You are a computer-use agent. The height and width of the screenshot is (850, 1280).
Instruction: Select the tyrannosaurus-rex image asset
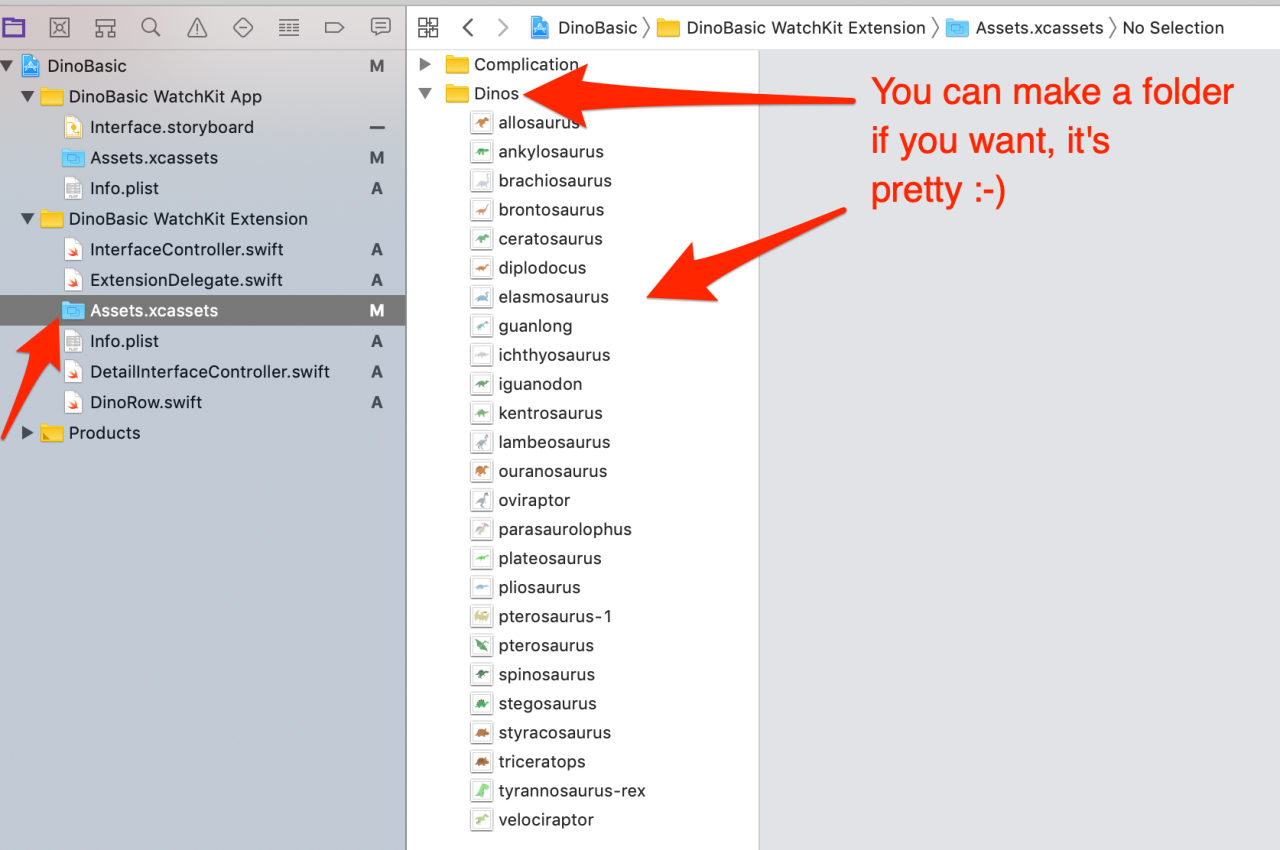coord(571,791)
